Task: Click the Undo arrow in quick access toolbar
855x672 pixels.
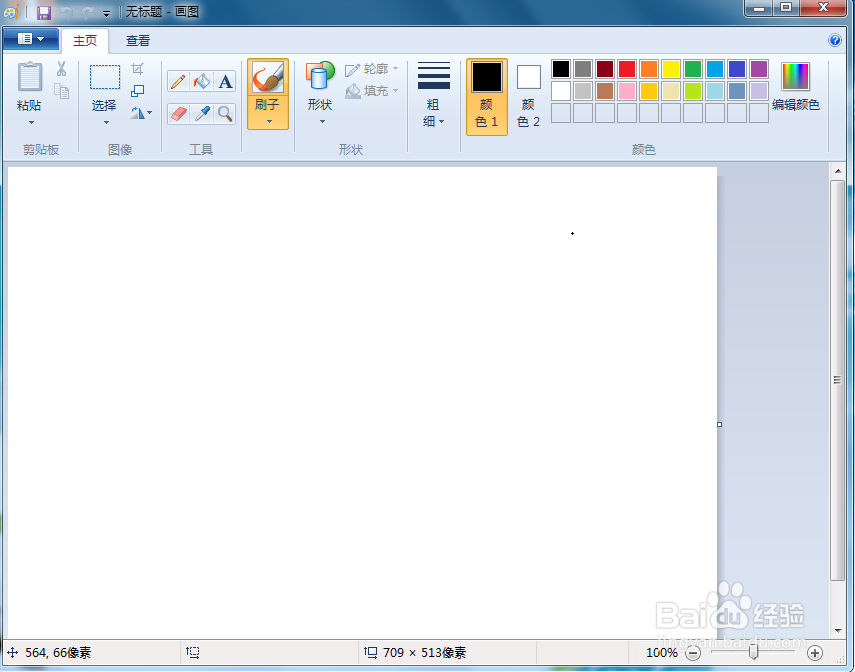Action: click(66, 12)
